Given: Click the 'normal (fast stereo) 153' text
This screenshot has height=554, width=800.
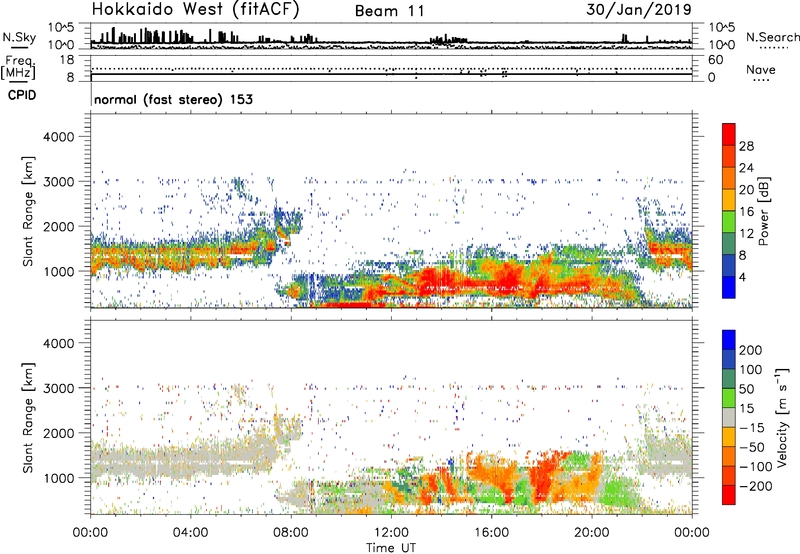Looking at the screenshot, I should pos(173,99).
